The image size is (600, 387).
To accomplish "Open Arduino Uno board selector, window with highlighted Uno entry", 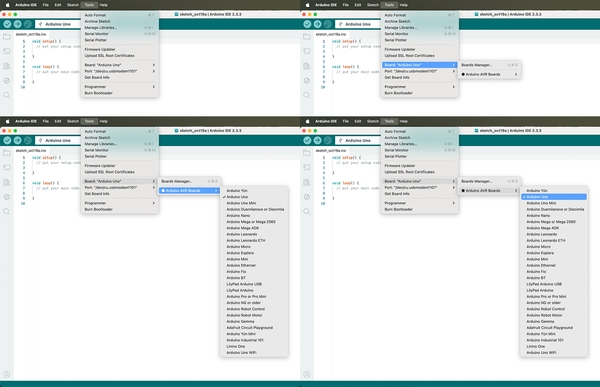I will click(x=357, y=140).
